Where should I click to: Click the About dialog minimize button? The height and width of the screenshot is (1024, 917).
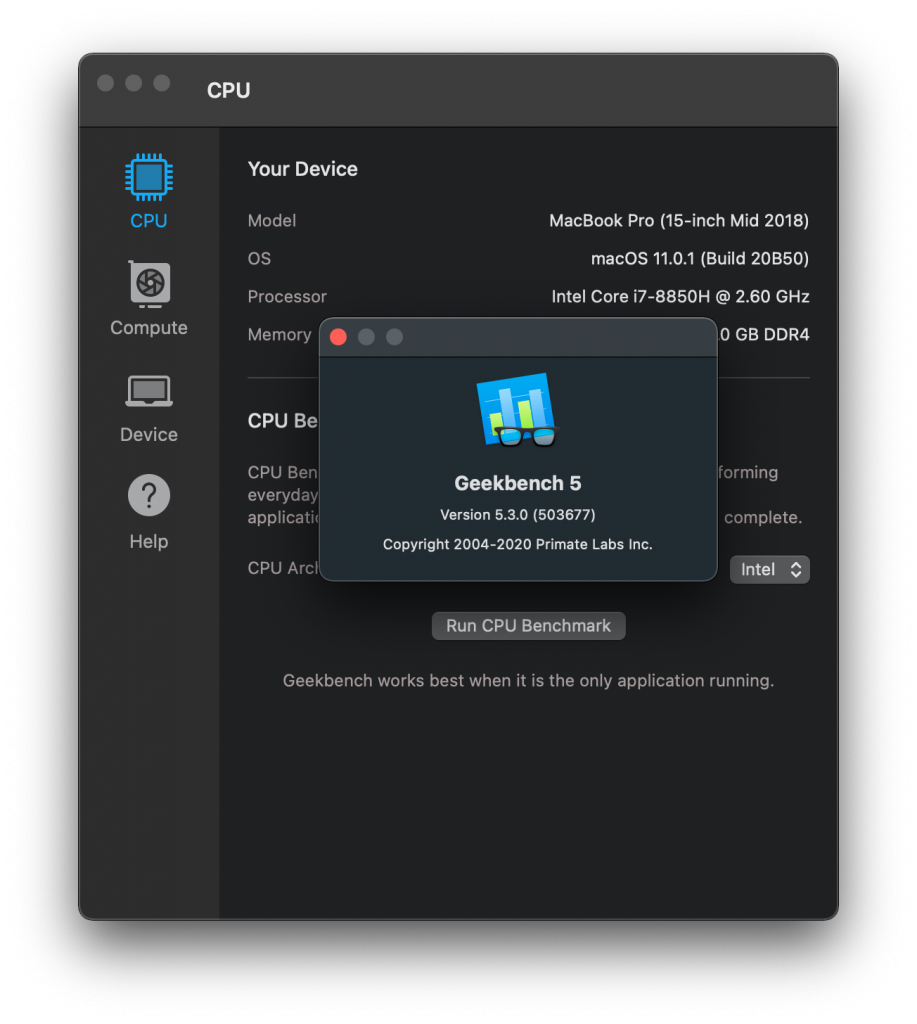[366, 337]
